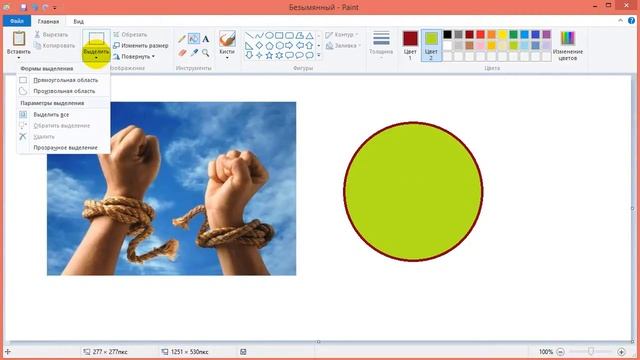Open the Customize Quick Access Toolbar arrow
640x360 pixels.
pos(55,7)
